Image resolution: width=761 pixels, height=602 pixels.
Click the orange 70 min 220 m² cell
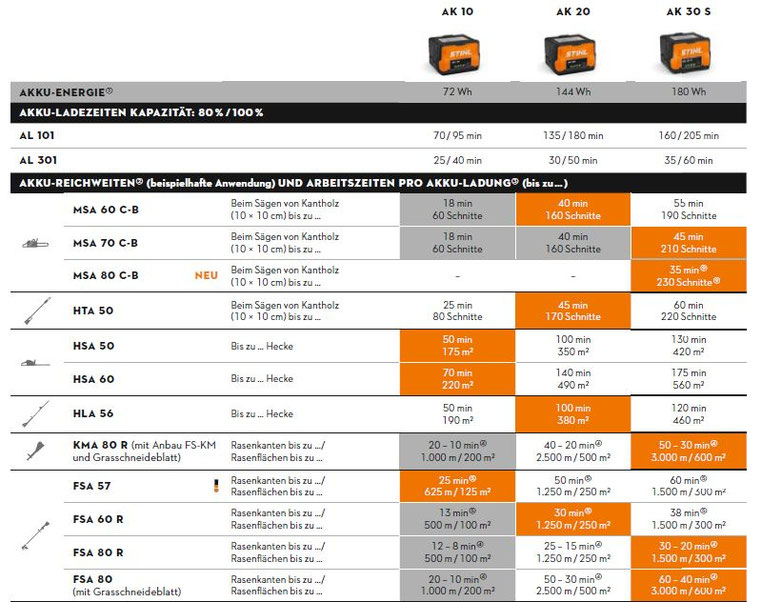458,379
